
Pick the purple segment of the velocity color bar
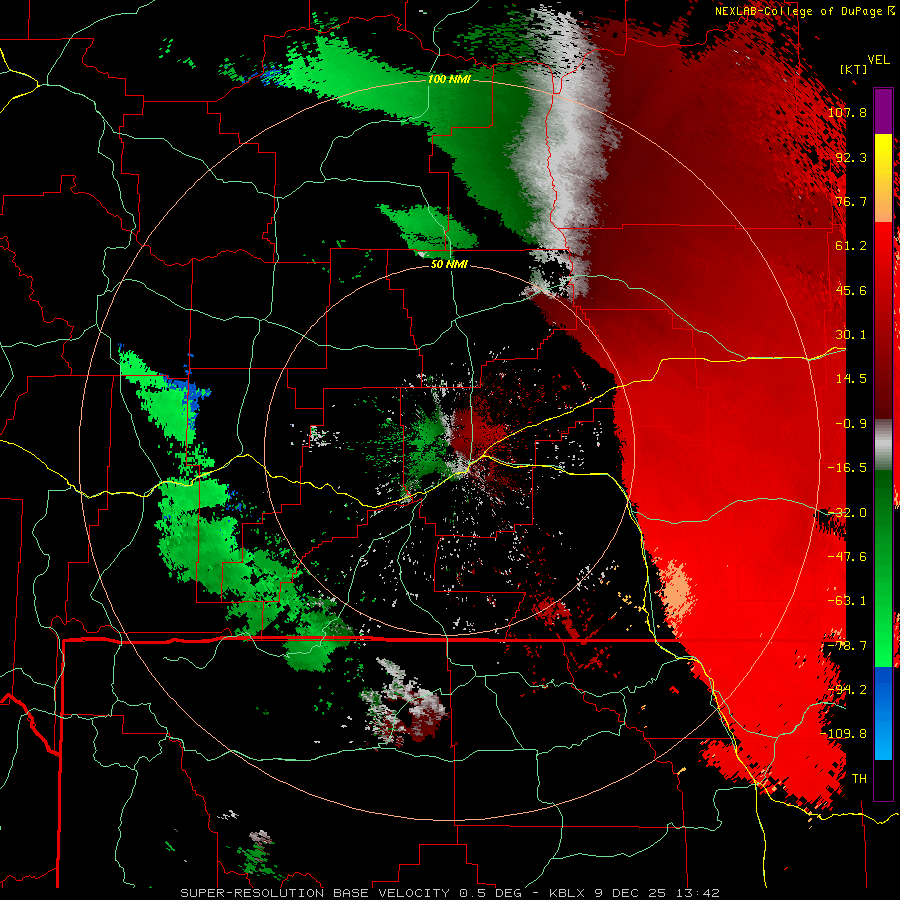coord(883,112)
